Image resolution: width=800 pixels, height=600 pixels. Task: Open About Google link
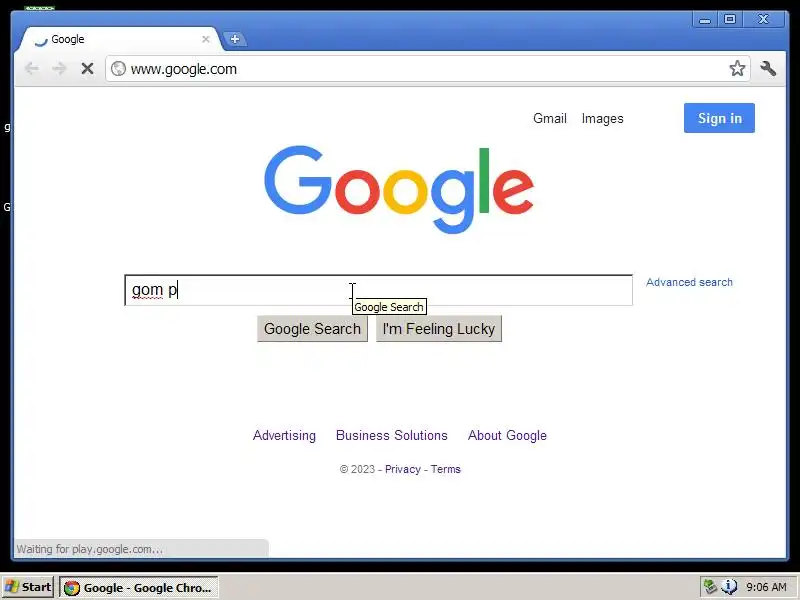(x=507, y=435)
